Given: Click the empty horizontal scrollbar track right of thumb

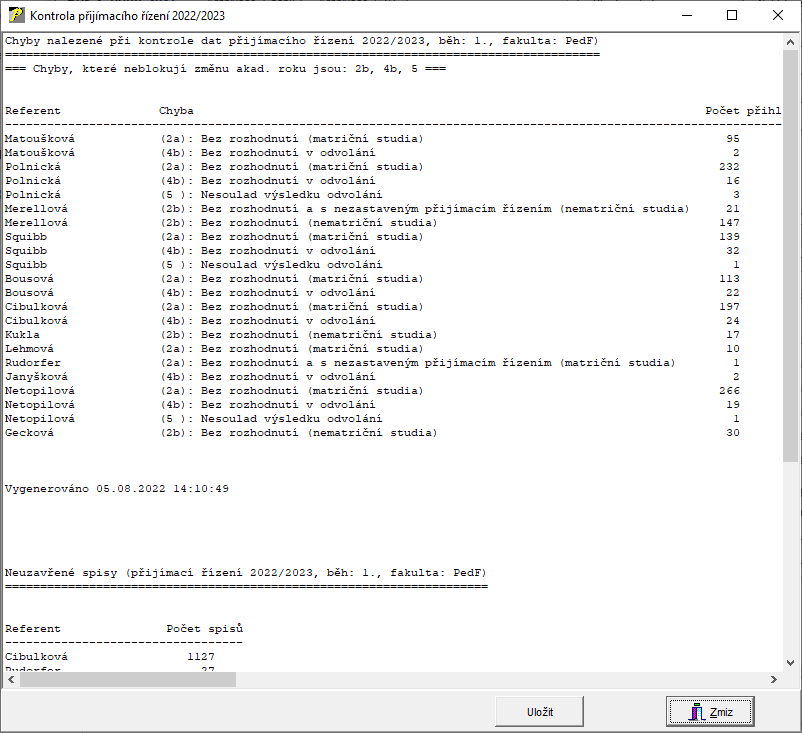Looking at the screenshot, I should click(x=500, y=679).
